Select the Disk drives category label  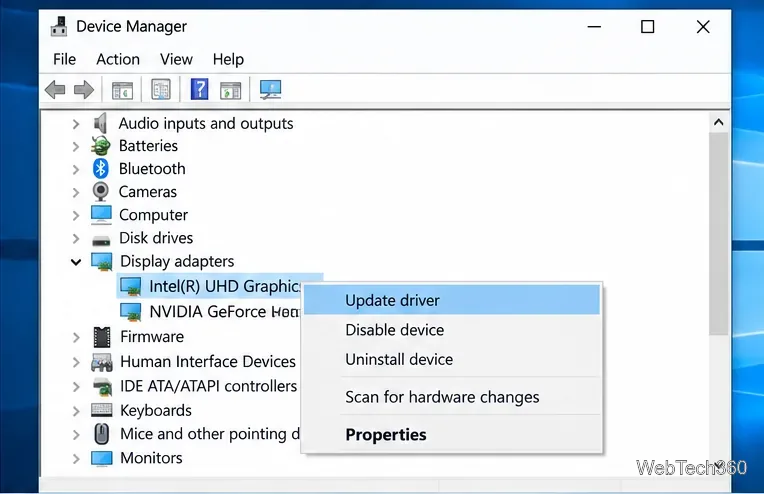(x=156, y=238)
